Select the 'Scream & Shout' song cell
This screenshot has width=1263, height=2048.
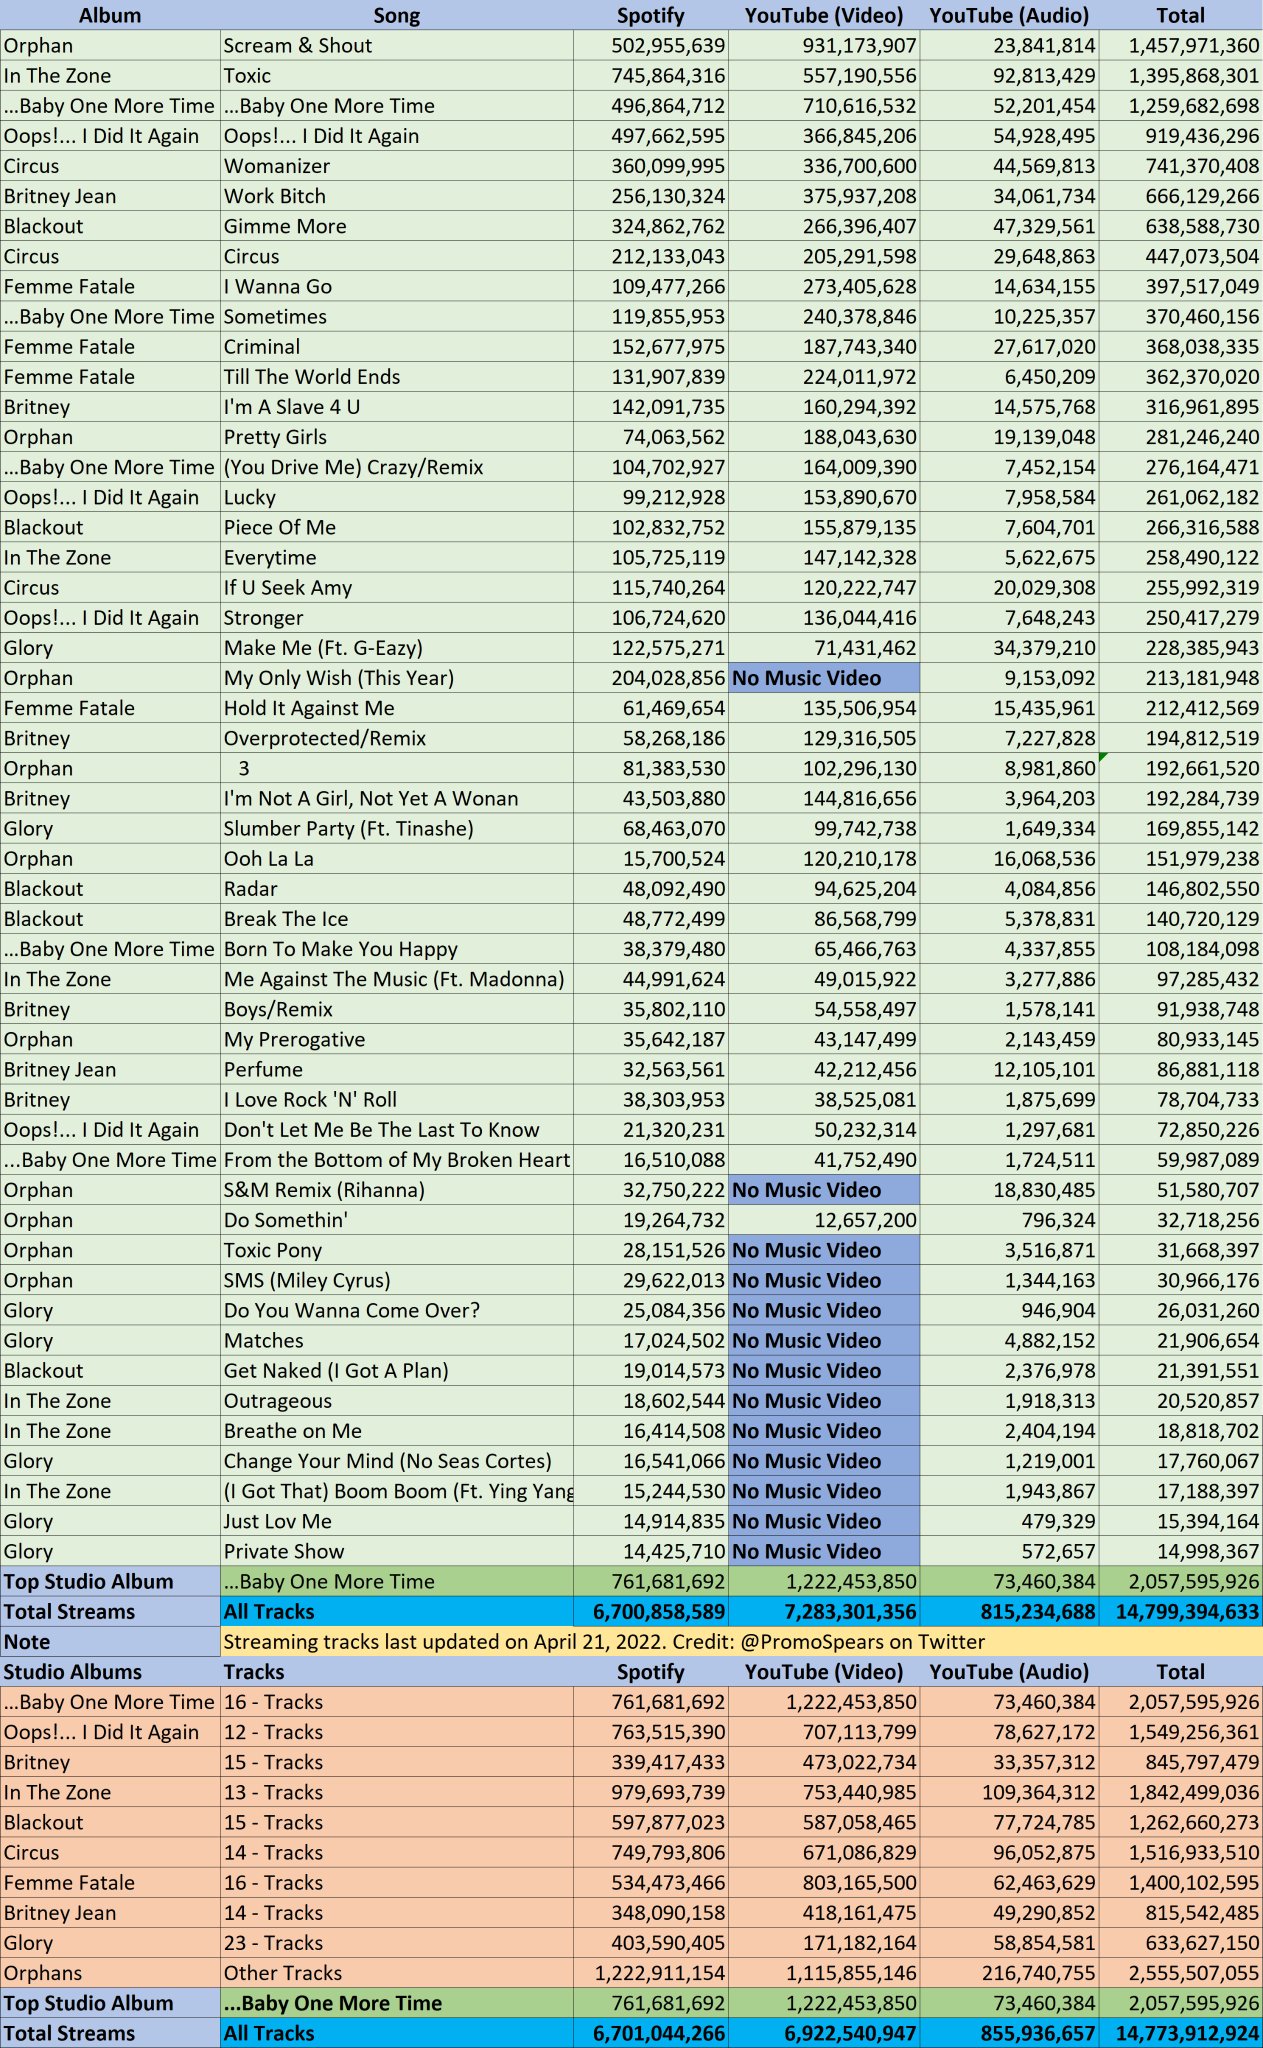click(x=397, y=46)
